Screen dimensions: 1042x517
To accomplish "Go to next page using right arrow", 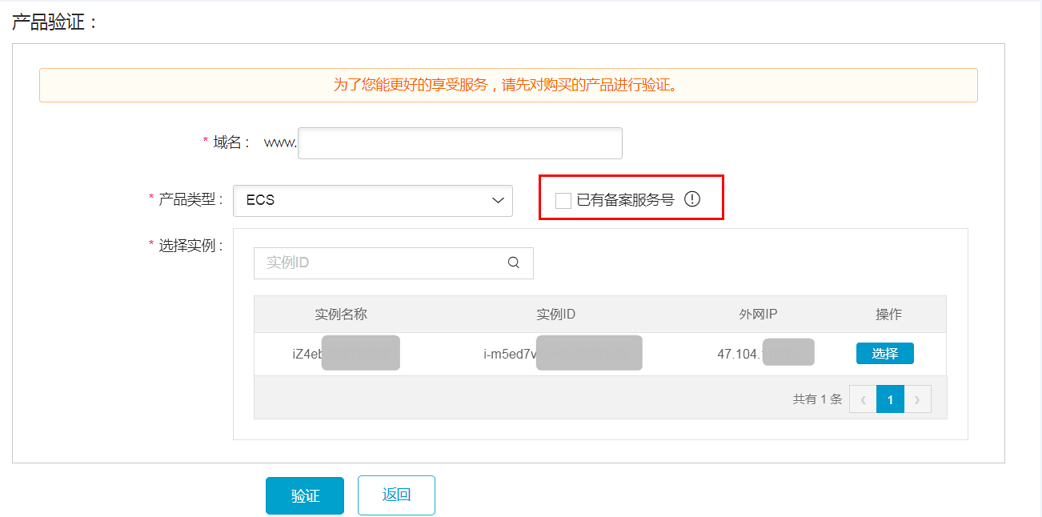I will click(x=917, y=399).
